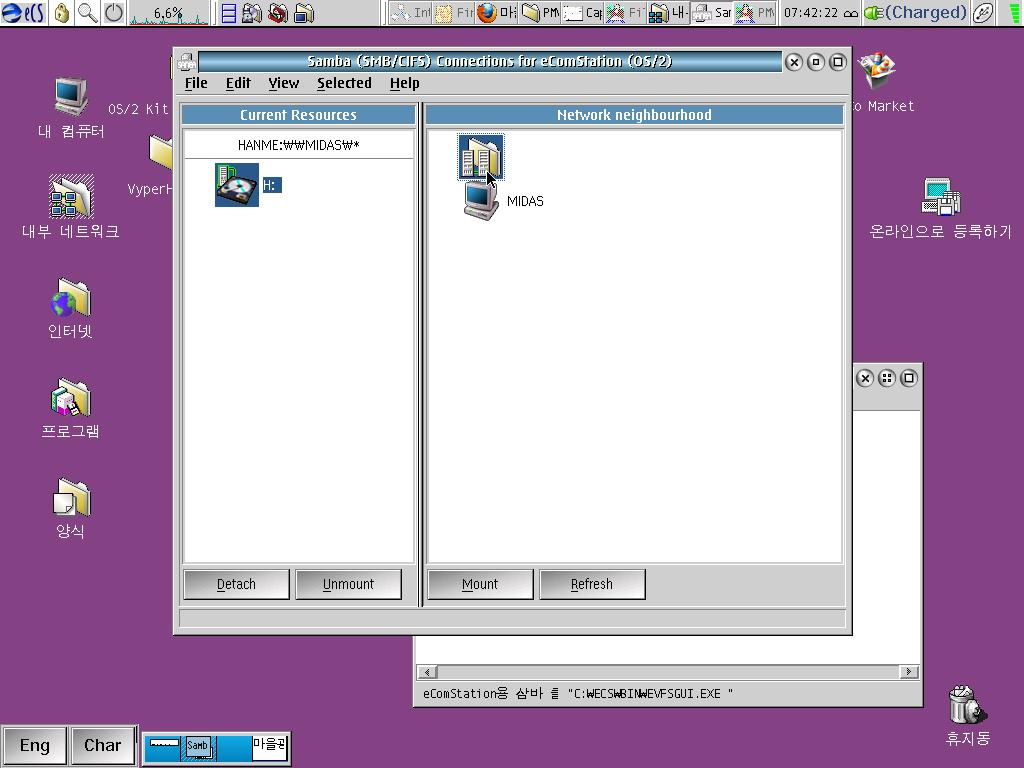Open the screen folder icon in top bar
1024x768 pixels.
(x=304, y=13)
